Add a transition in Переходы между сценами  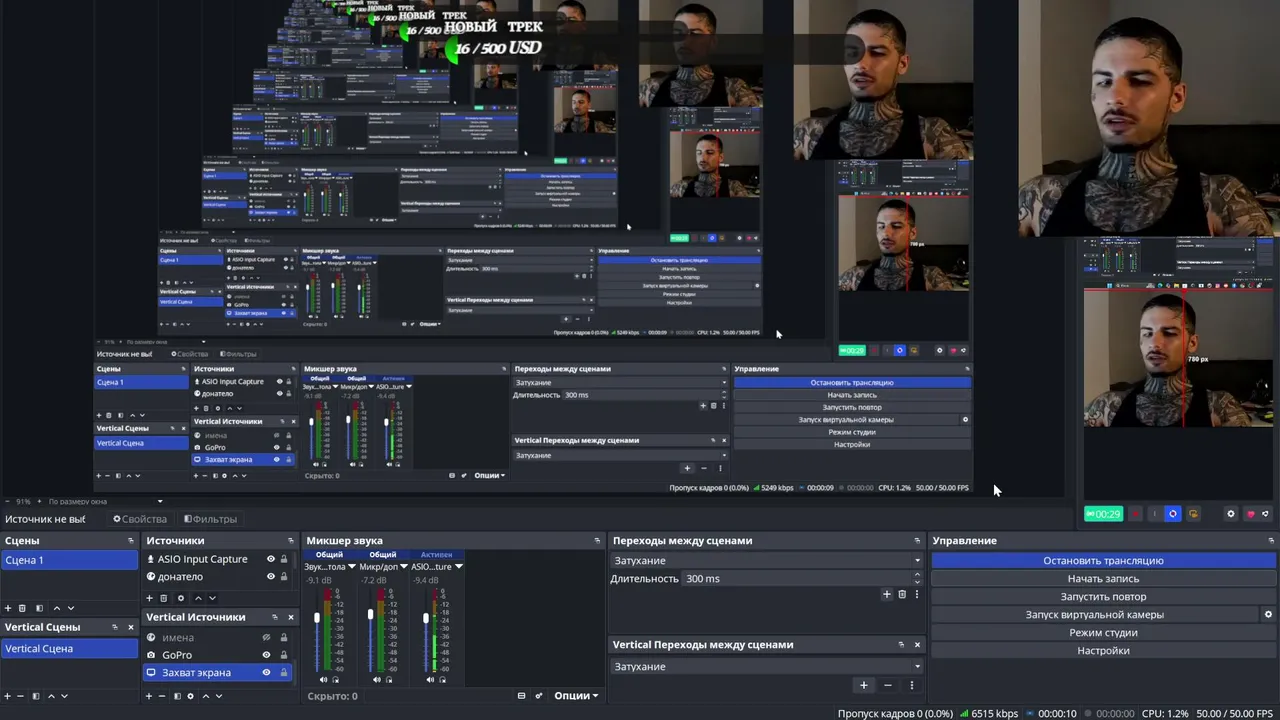[886, 594]
